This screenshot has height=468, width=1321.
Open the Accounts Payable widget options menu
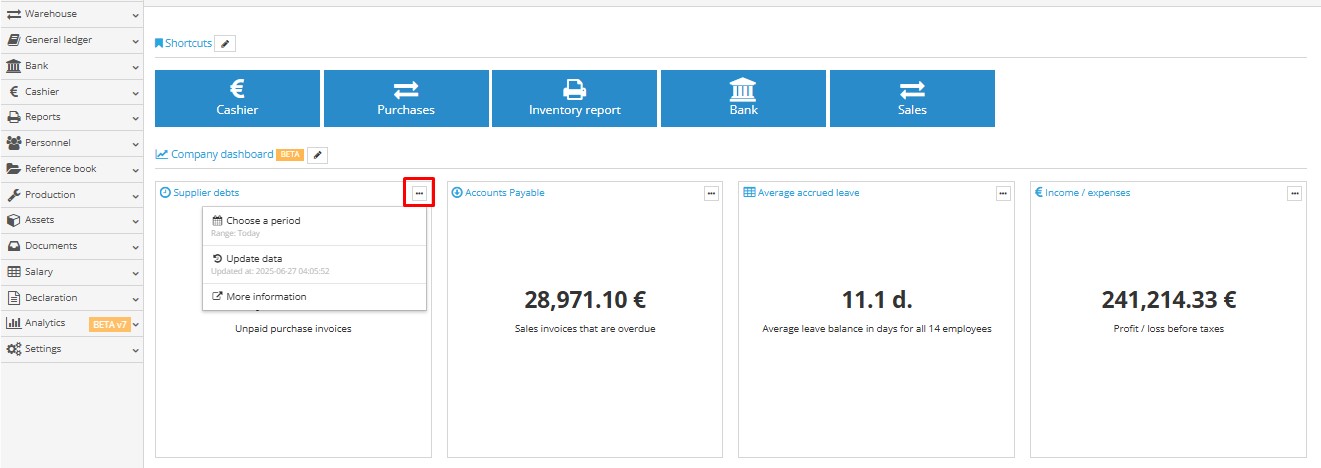point(711,194)
